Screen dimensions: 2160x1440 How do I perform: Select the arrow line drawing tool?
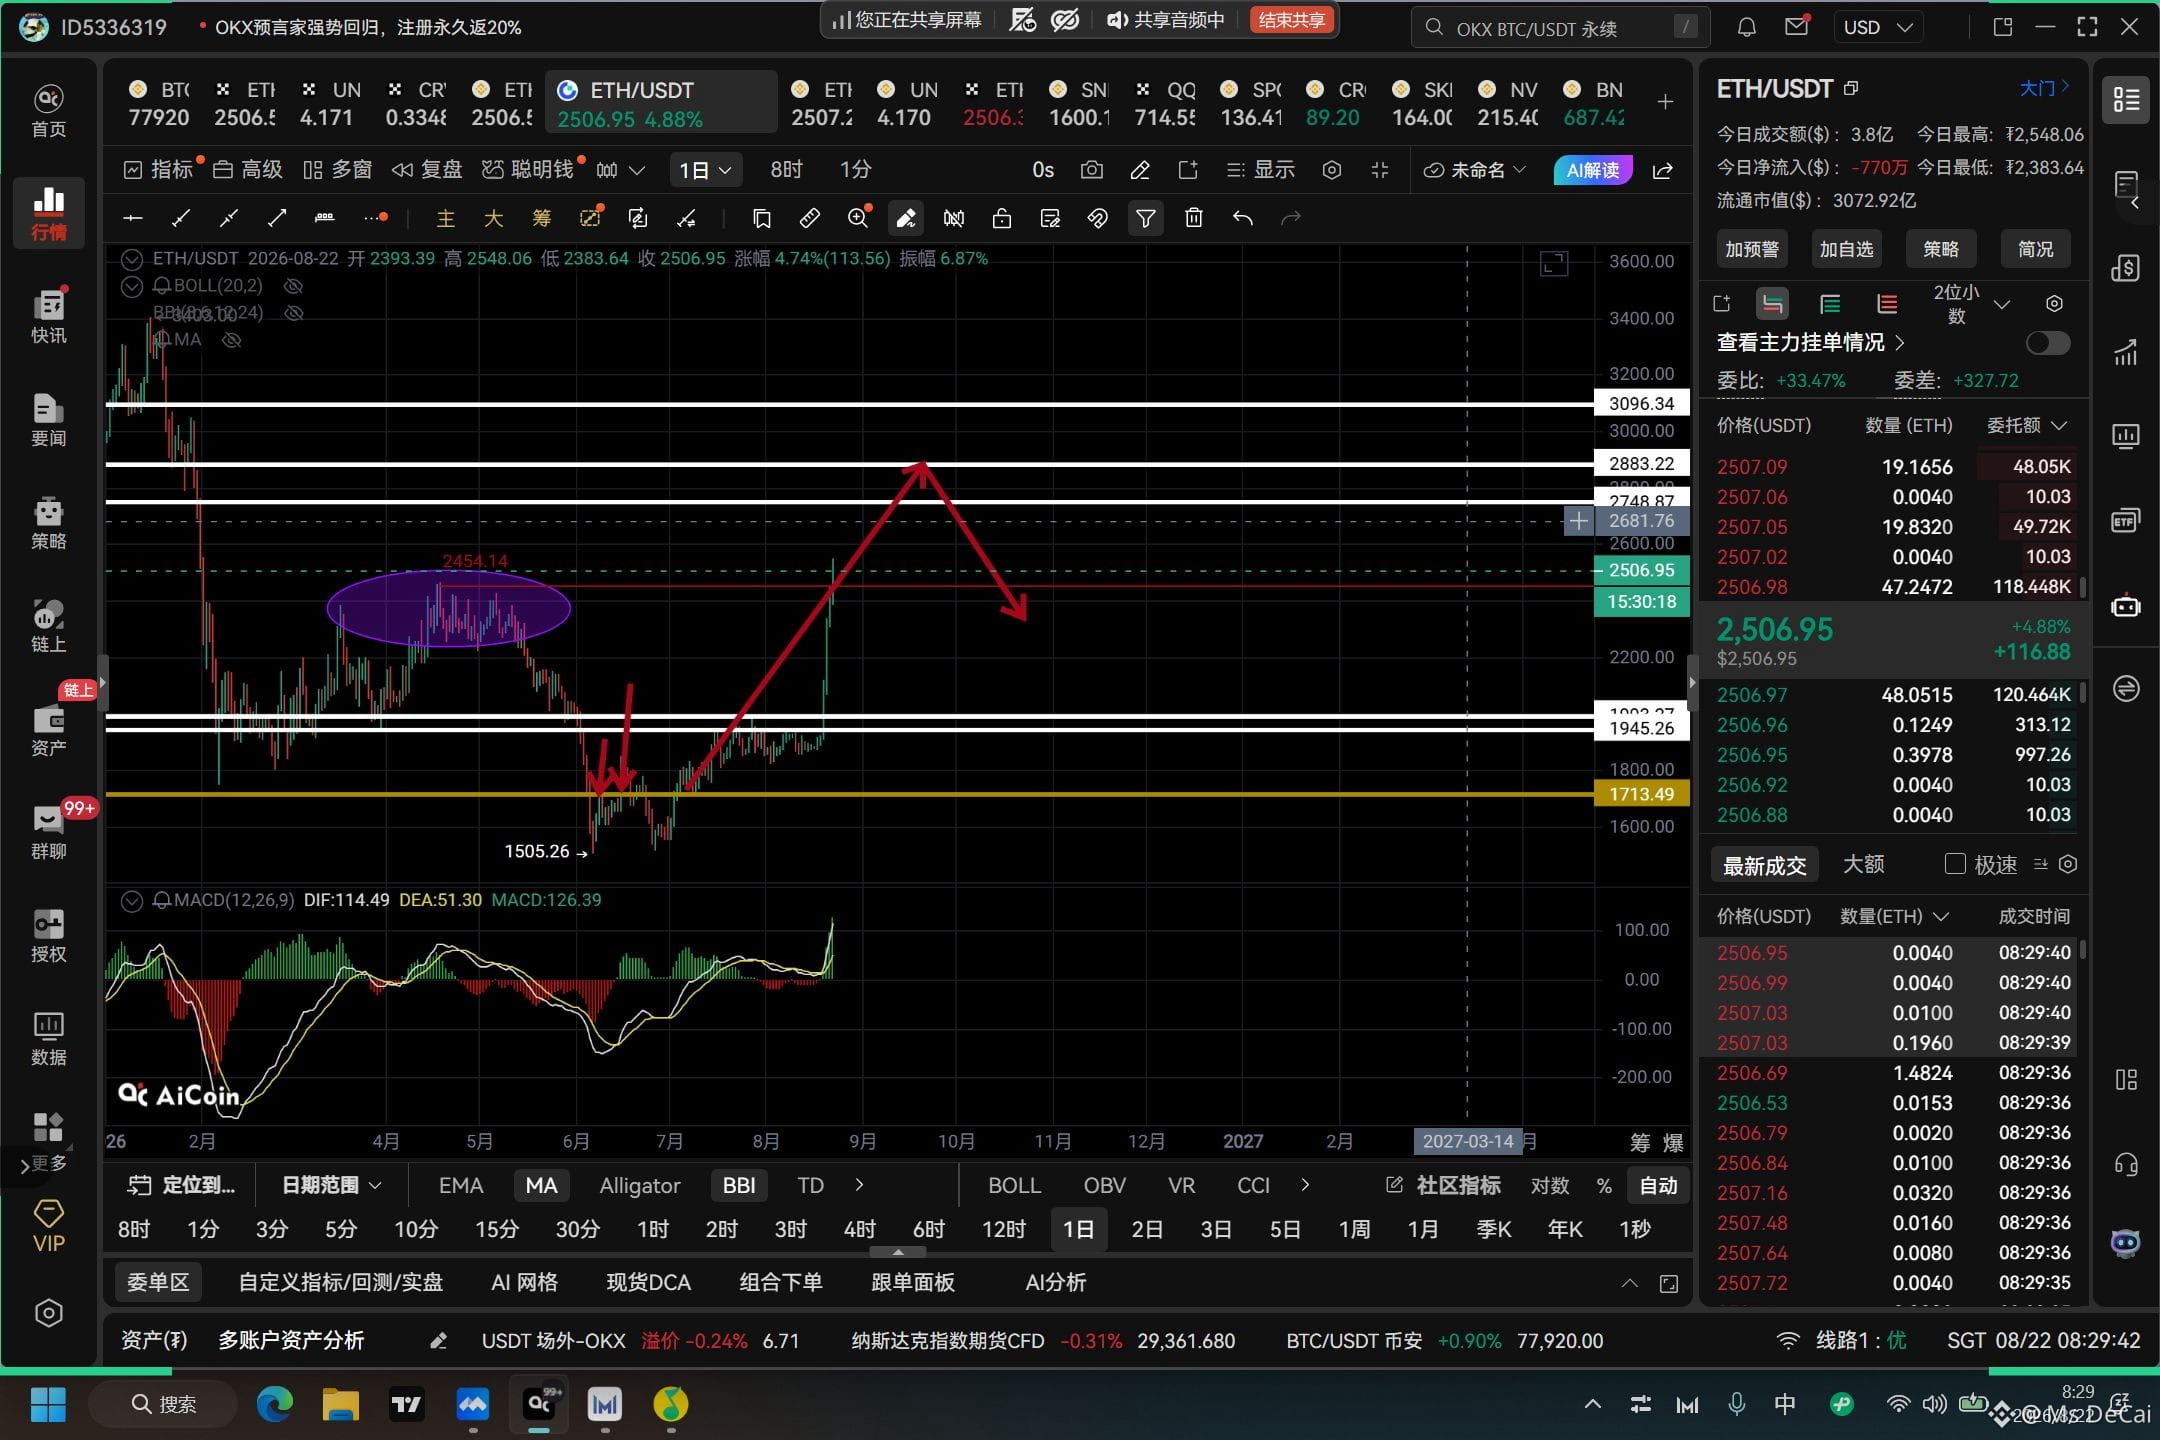point(277,218)
